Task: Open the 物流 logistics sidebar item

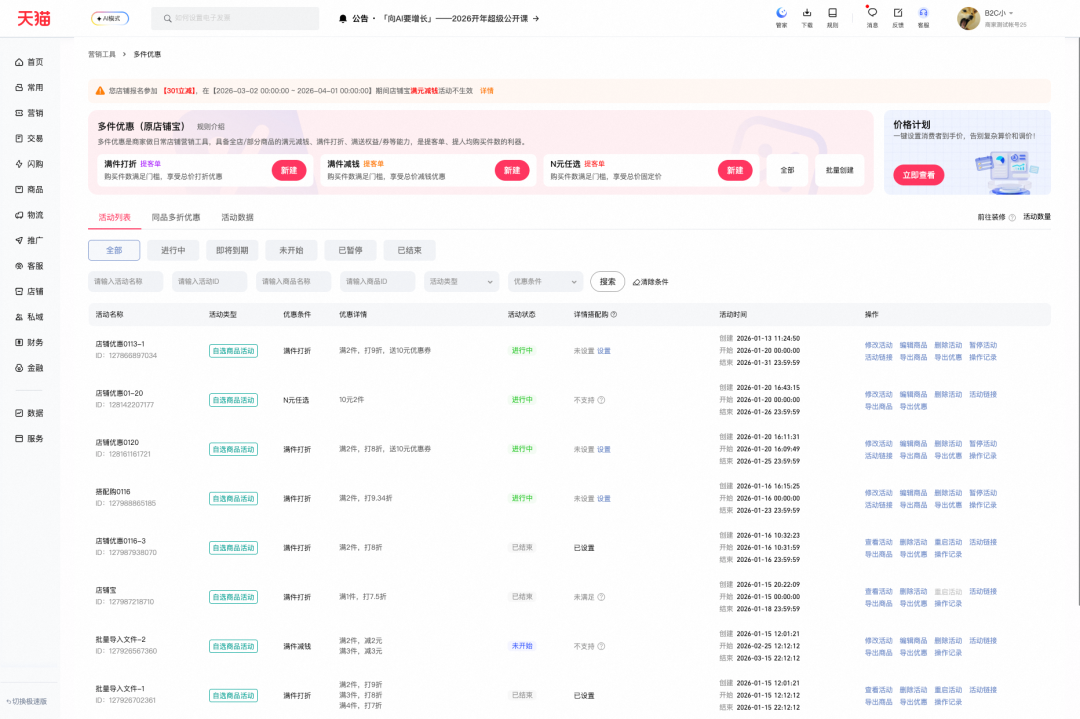Action: 29,215
